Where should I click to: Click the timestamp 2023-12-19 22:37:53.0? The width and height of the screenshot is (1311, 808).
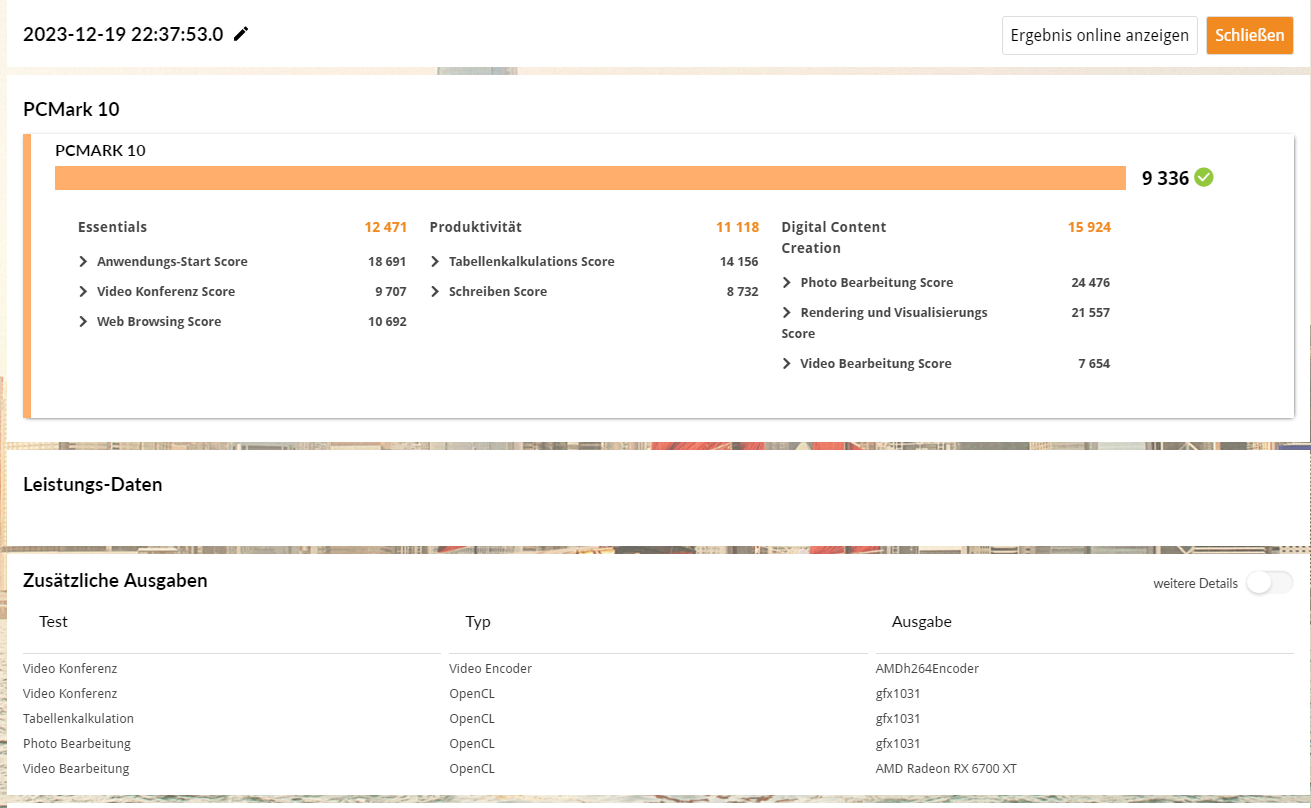(x=123, y=34)
